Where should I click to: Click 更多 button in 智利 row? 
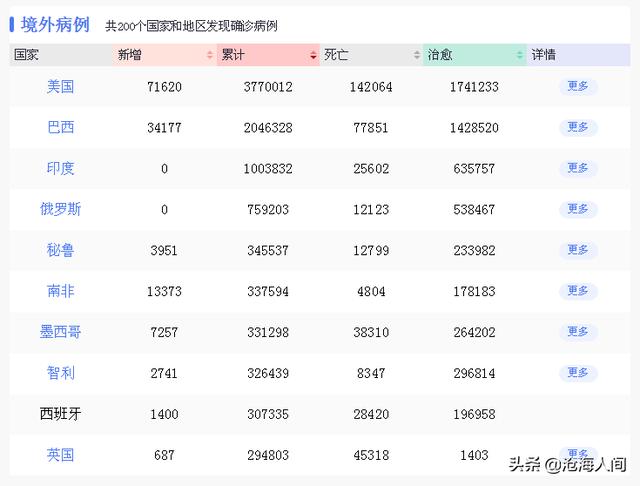[578, 373]
